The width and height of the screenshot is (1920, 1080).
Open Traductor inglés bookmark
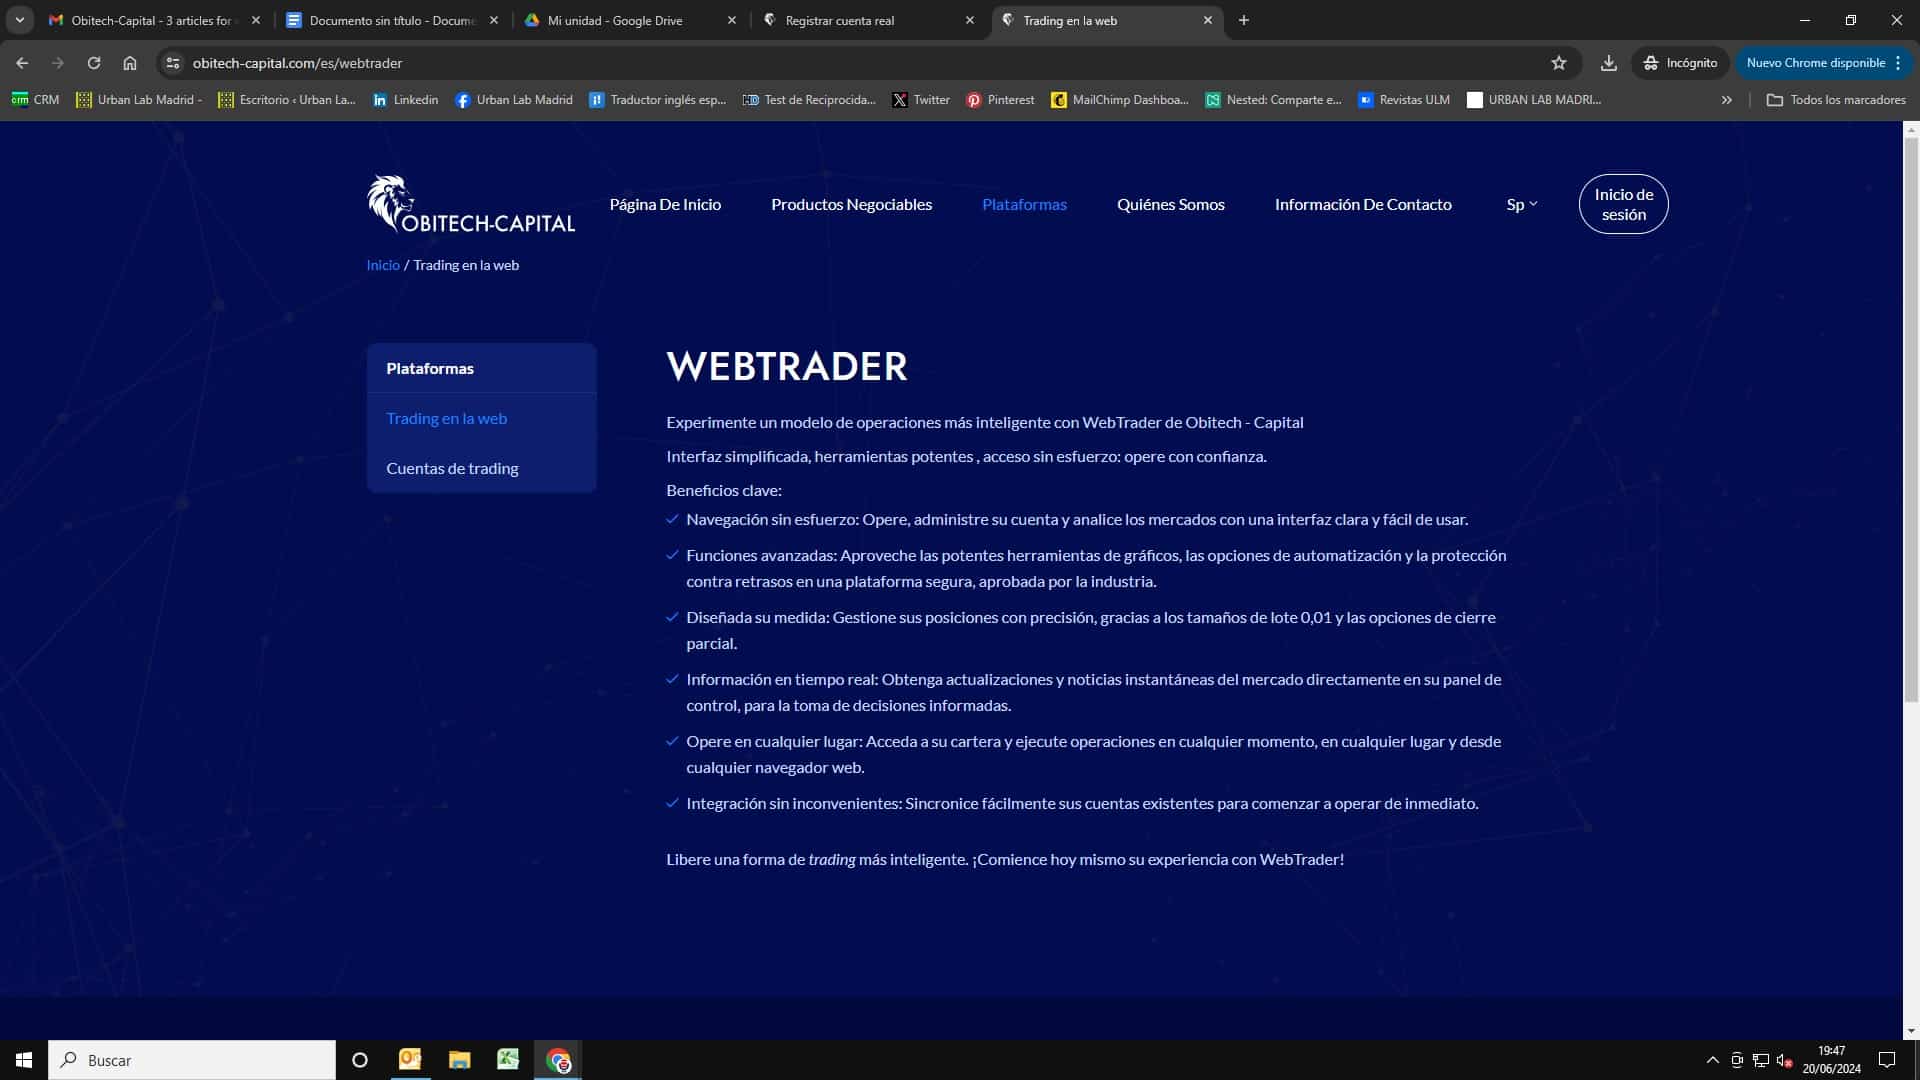(658, 100)
